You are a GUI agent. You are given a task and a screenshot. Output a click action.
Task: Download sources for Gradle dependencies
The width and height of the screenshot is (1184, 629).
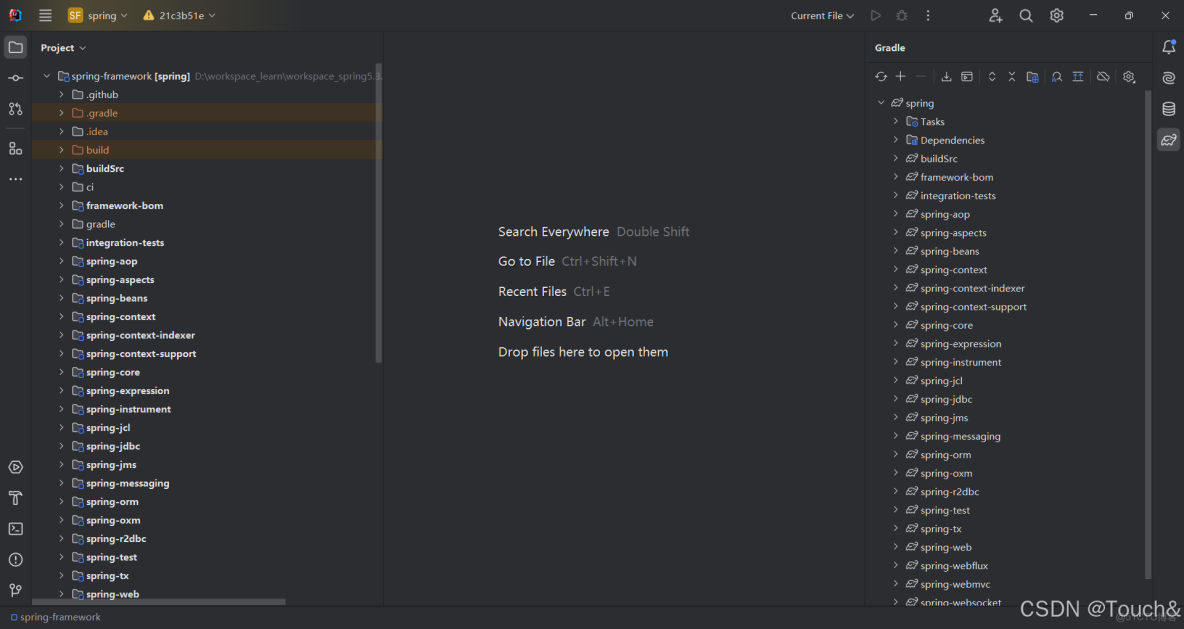coord(946,76)
